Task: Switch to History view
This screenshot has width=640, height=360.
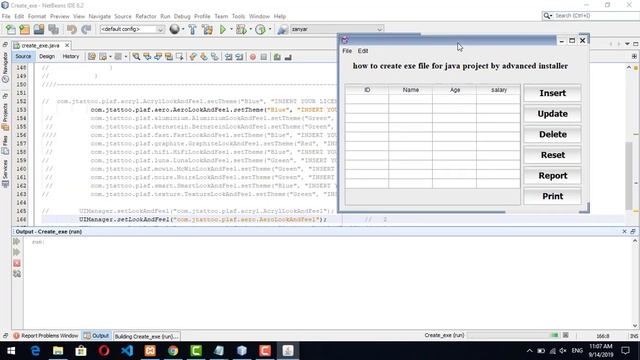Action: [x=71, y=56]
